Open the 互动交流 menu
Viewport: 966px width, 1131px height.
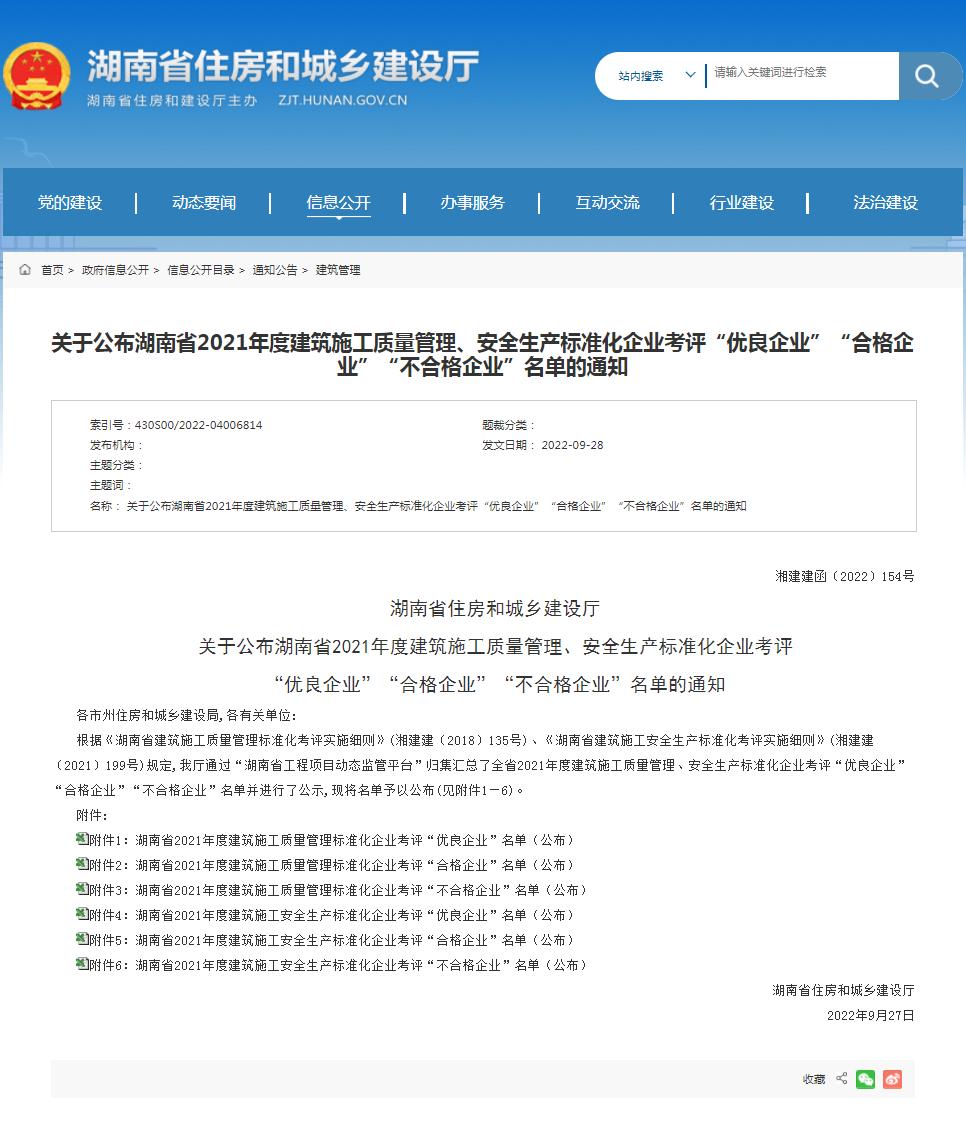click(607, 203)
